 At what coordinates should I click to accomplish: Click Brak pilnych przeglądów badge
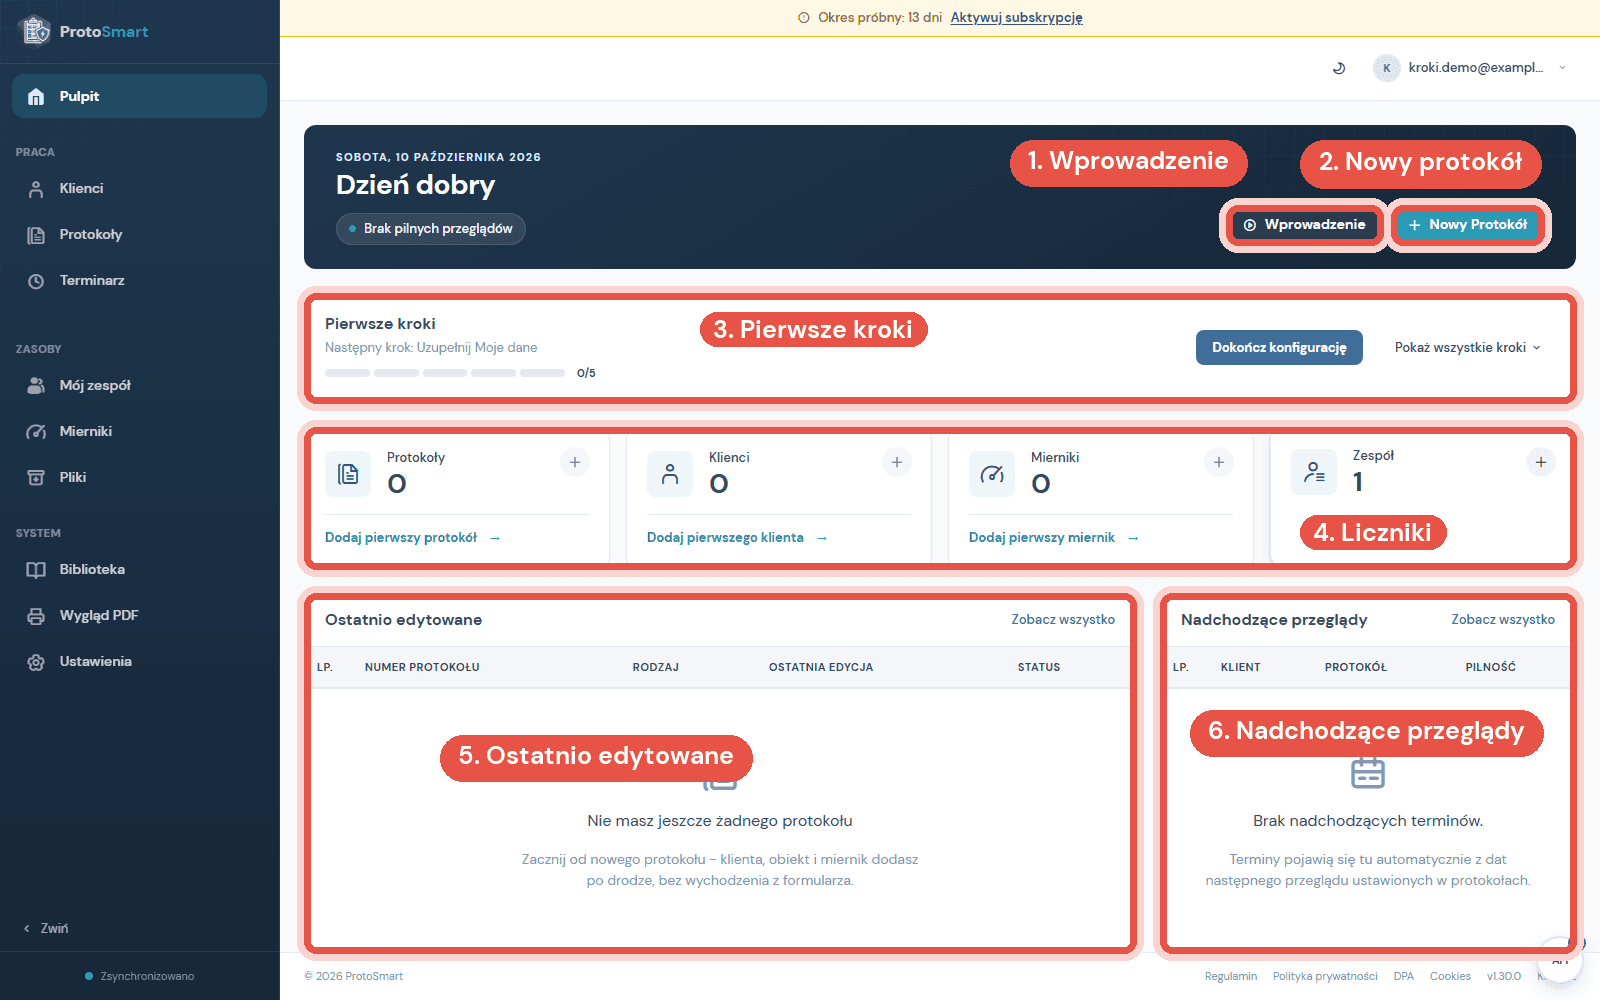(431, 229)
